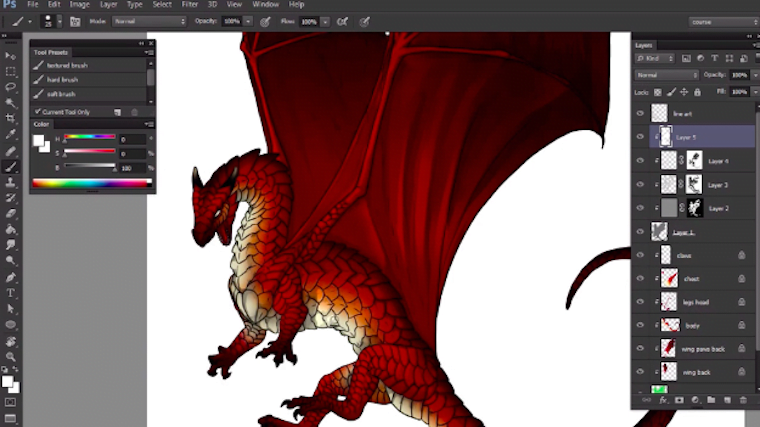Open the Filter menu

point(189,5)
